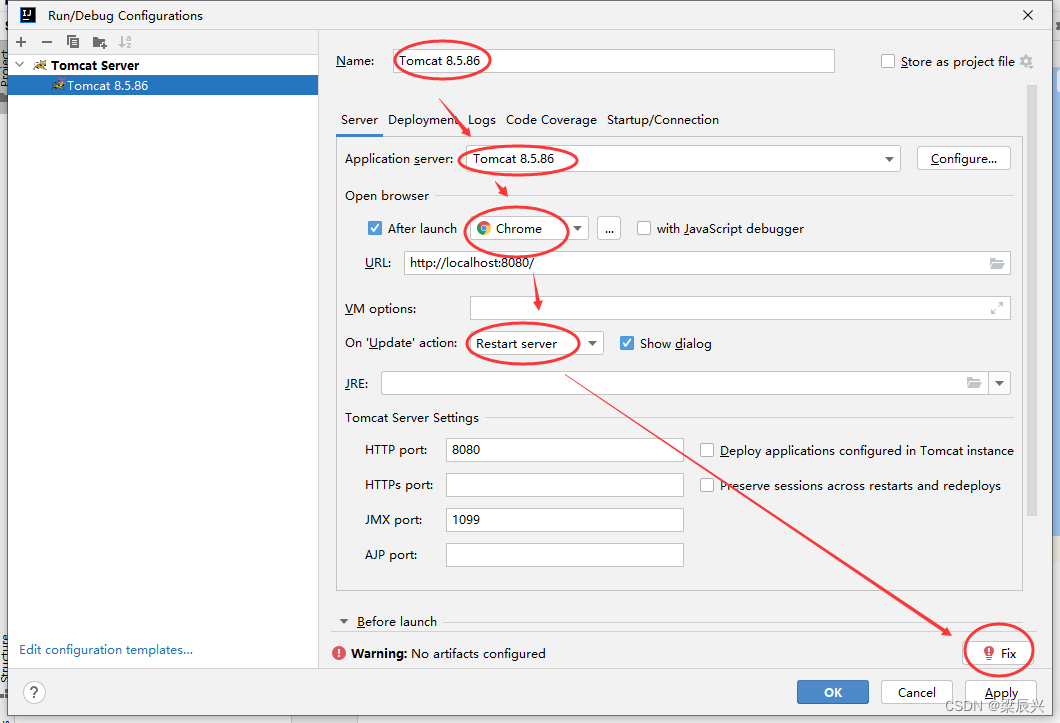Open the JRE dropdown arrow
Viewport: 1060px width, 723px height.
pyautogui.click(x=999, y=383)
